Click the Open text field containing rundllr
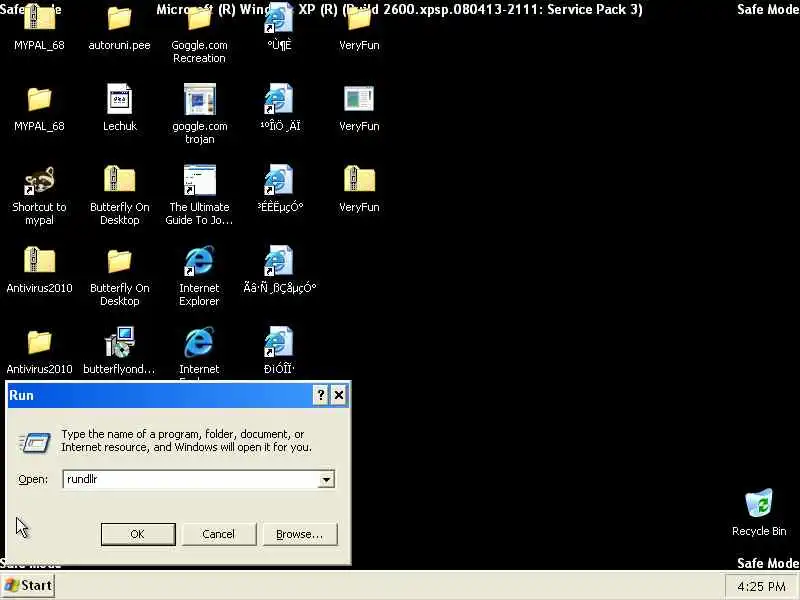This screenshot has height=600, width=800. point(192,479)
